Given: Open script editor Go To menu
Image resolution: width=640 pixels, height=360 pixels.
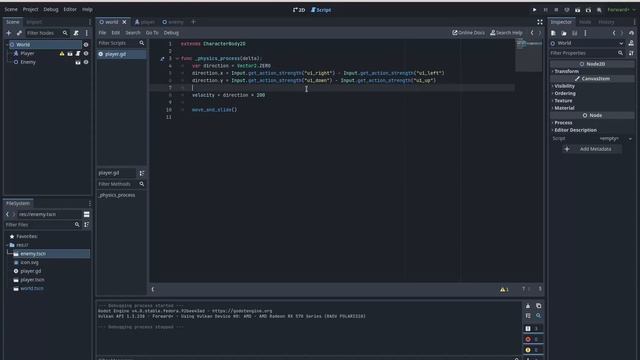Looking at the screenshot, I should [x=152, y=33].
